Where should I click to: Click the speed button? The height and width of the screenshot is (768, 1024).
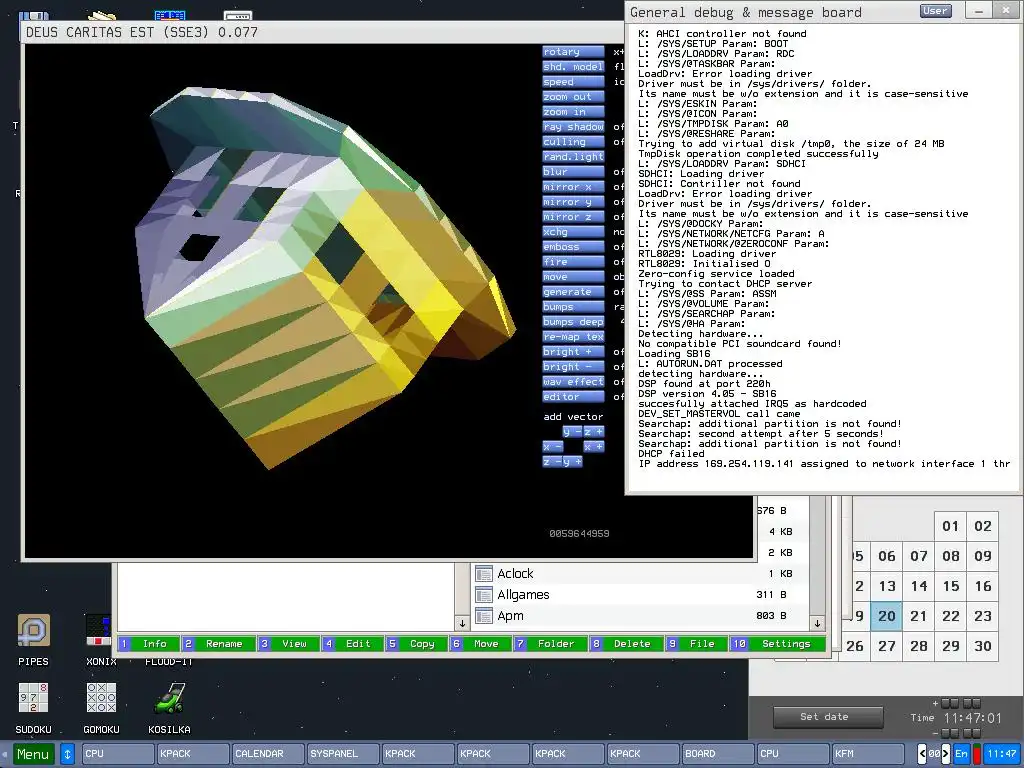tap(573, 82)
